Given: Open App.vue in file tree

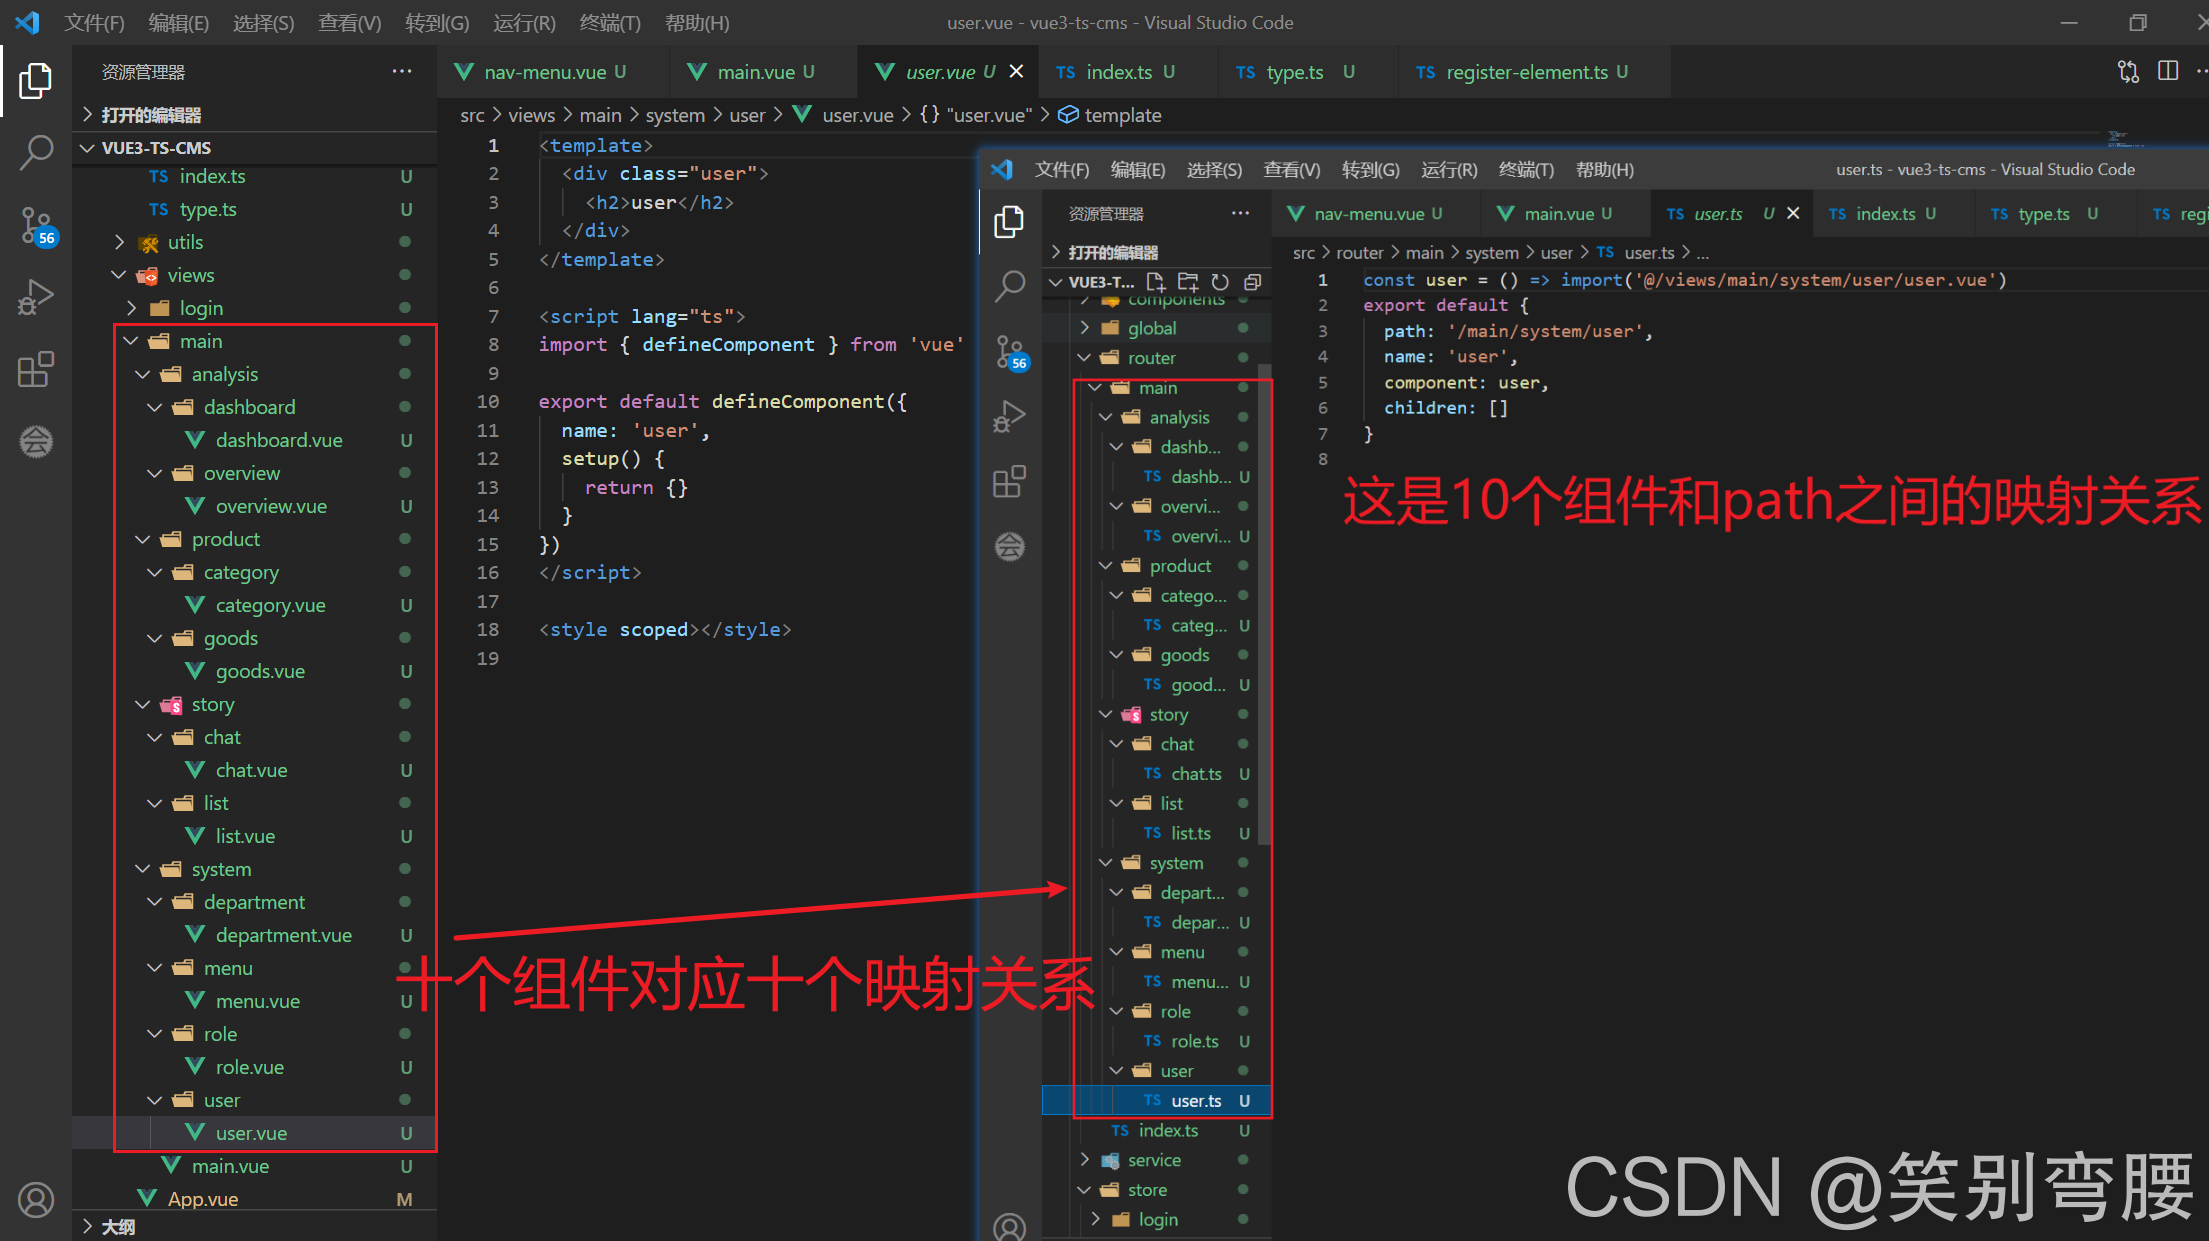Looking at the screenshot, I should click(x=202, y=1199).
